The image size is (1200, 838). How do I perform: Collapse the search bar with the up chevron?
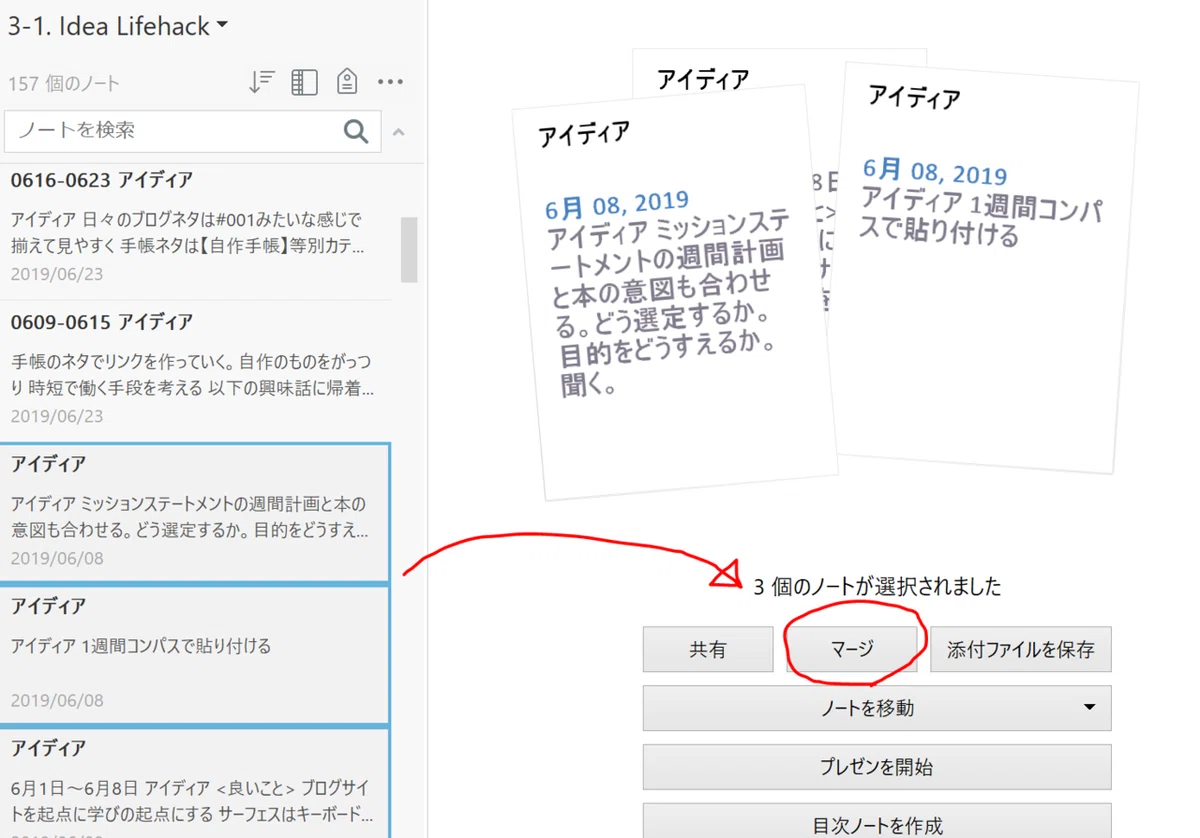[398, 132]
